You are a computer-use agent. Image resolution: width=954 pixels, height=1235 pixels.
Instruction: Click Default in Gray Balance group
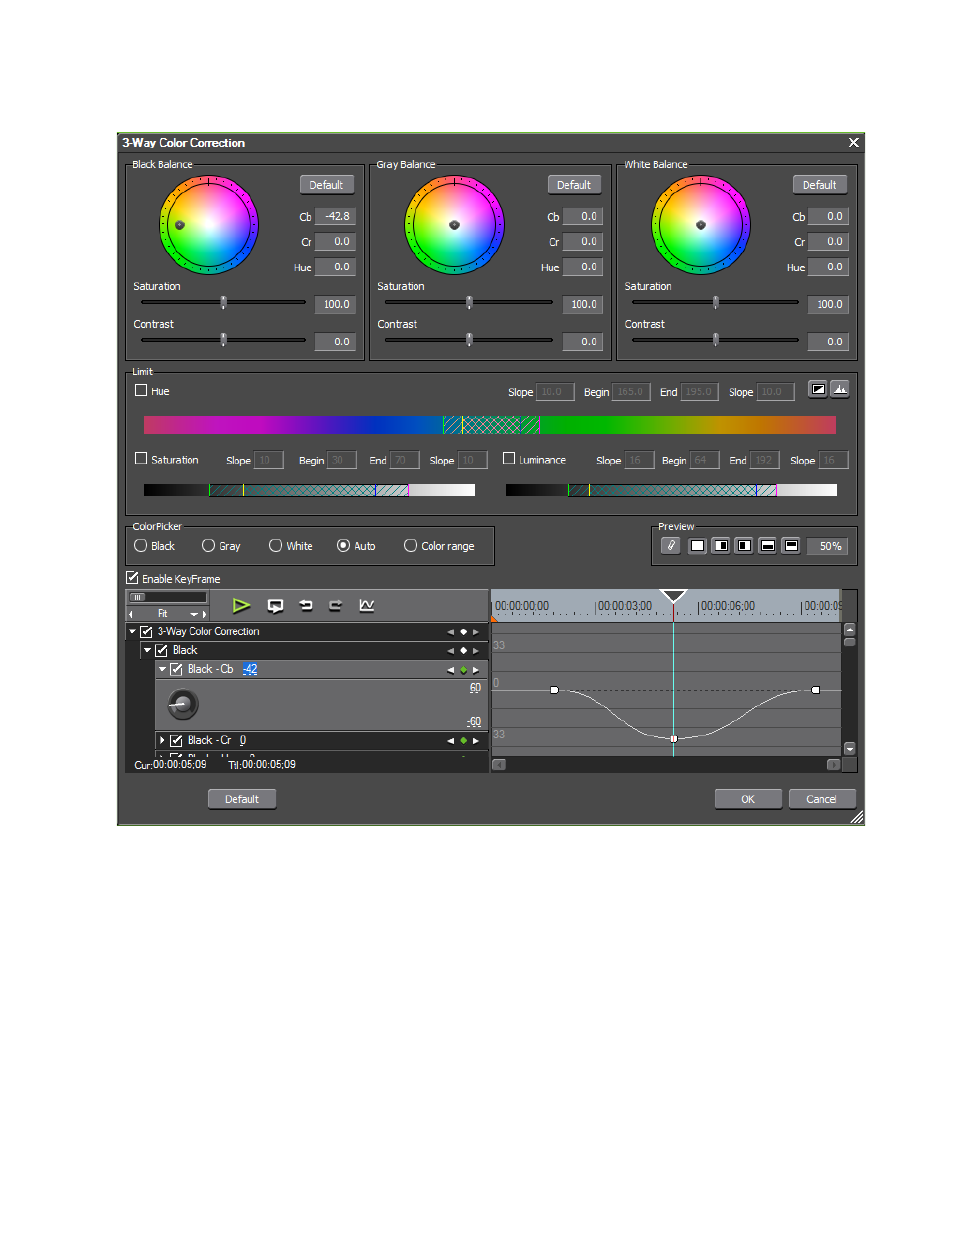[574, 185]
